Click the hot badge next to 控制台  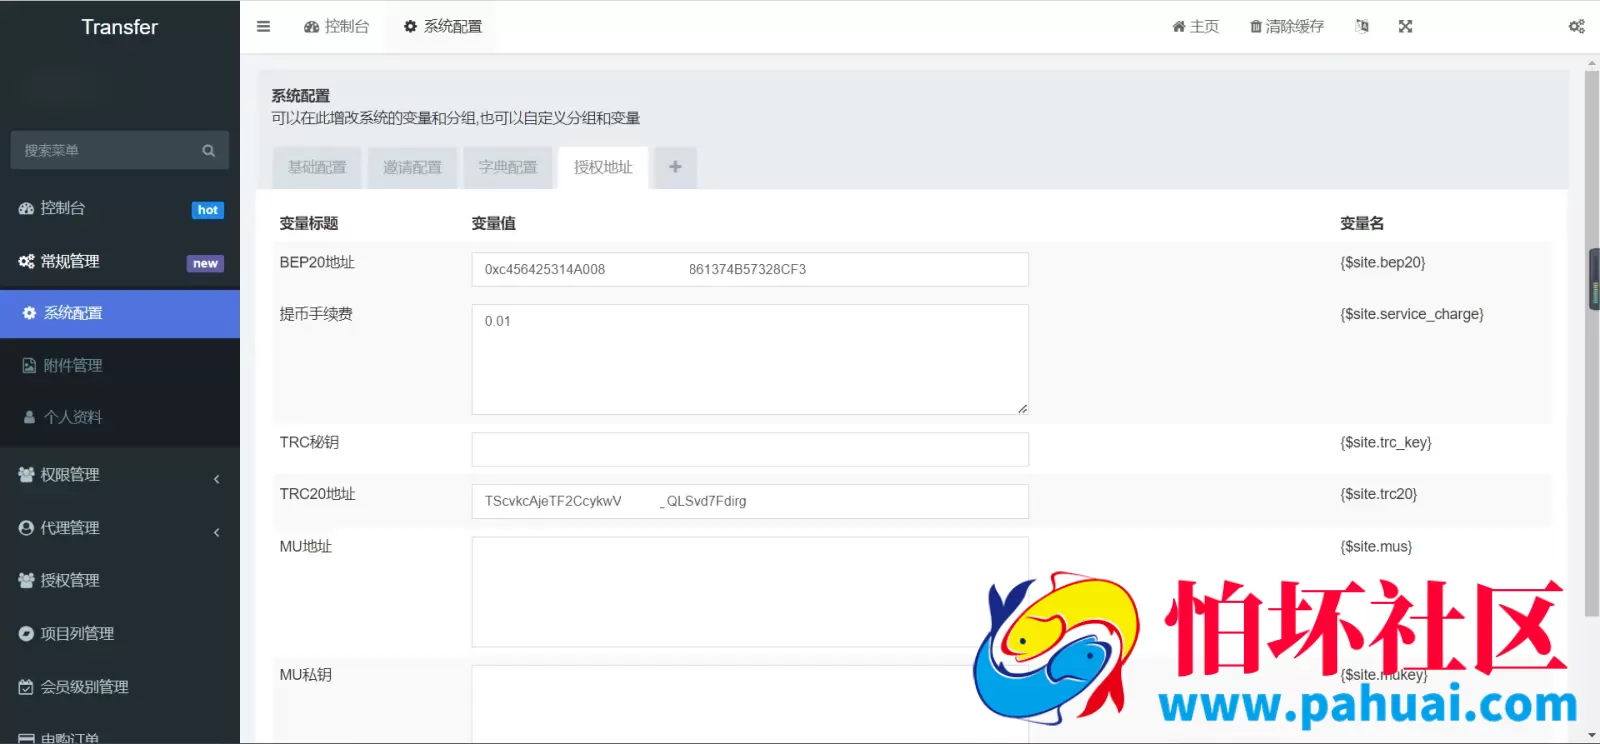(208, 210)
